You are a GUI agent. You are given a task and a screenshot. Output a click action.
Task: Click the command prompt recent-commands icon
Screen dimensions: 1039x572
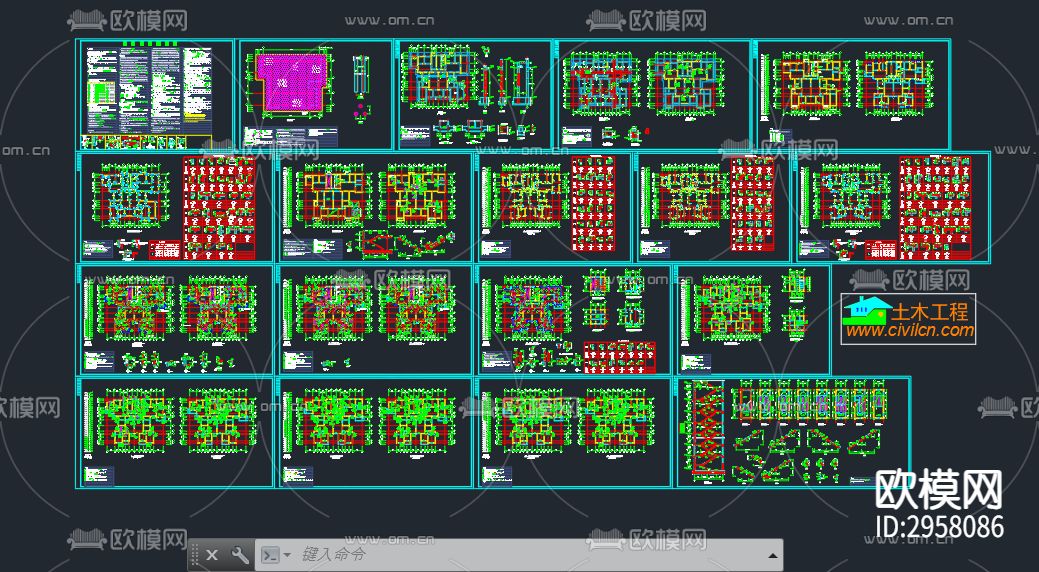[x=270, y=555]
